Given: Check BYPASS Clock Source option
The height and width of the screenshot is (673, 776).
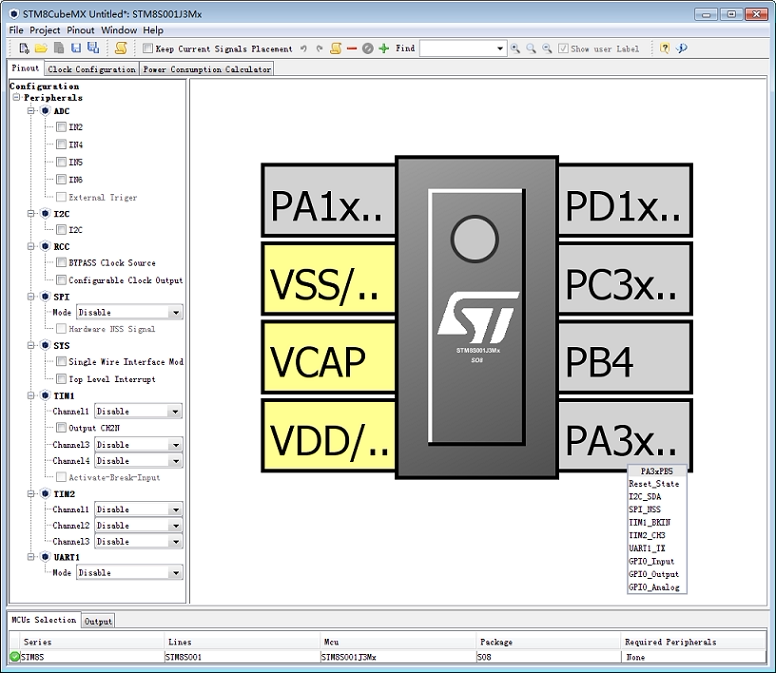Looking at the screenshot, I should pyautogui.click(x=61, y=262).
